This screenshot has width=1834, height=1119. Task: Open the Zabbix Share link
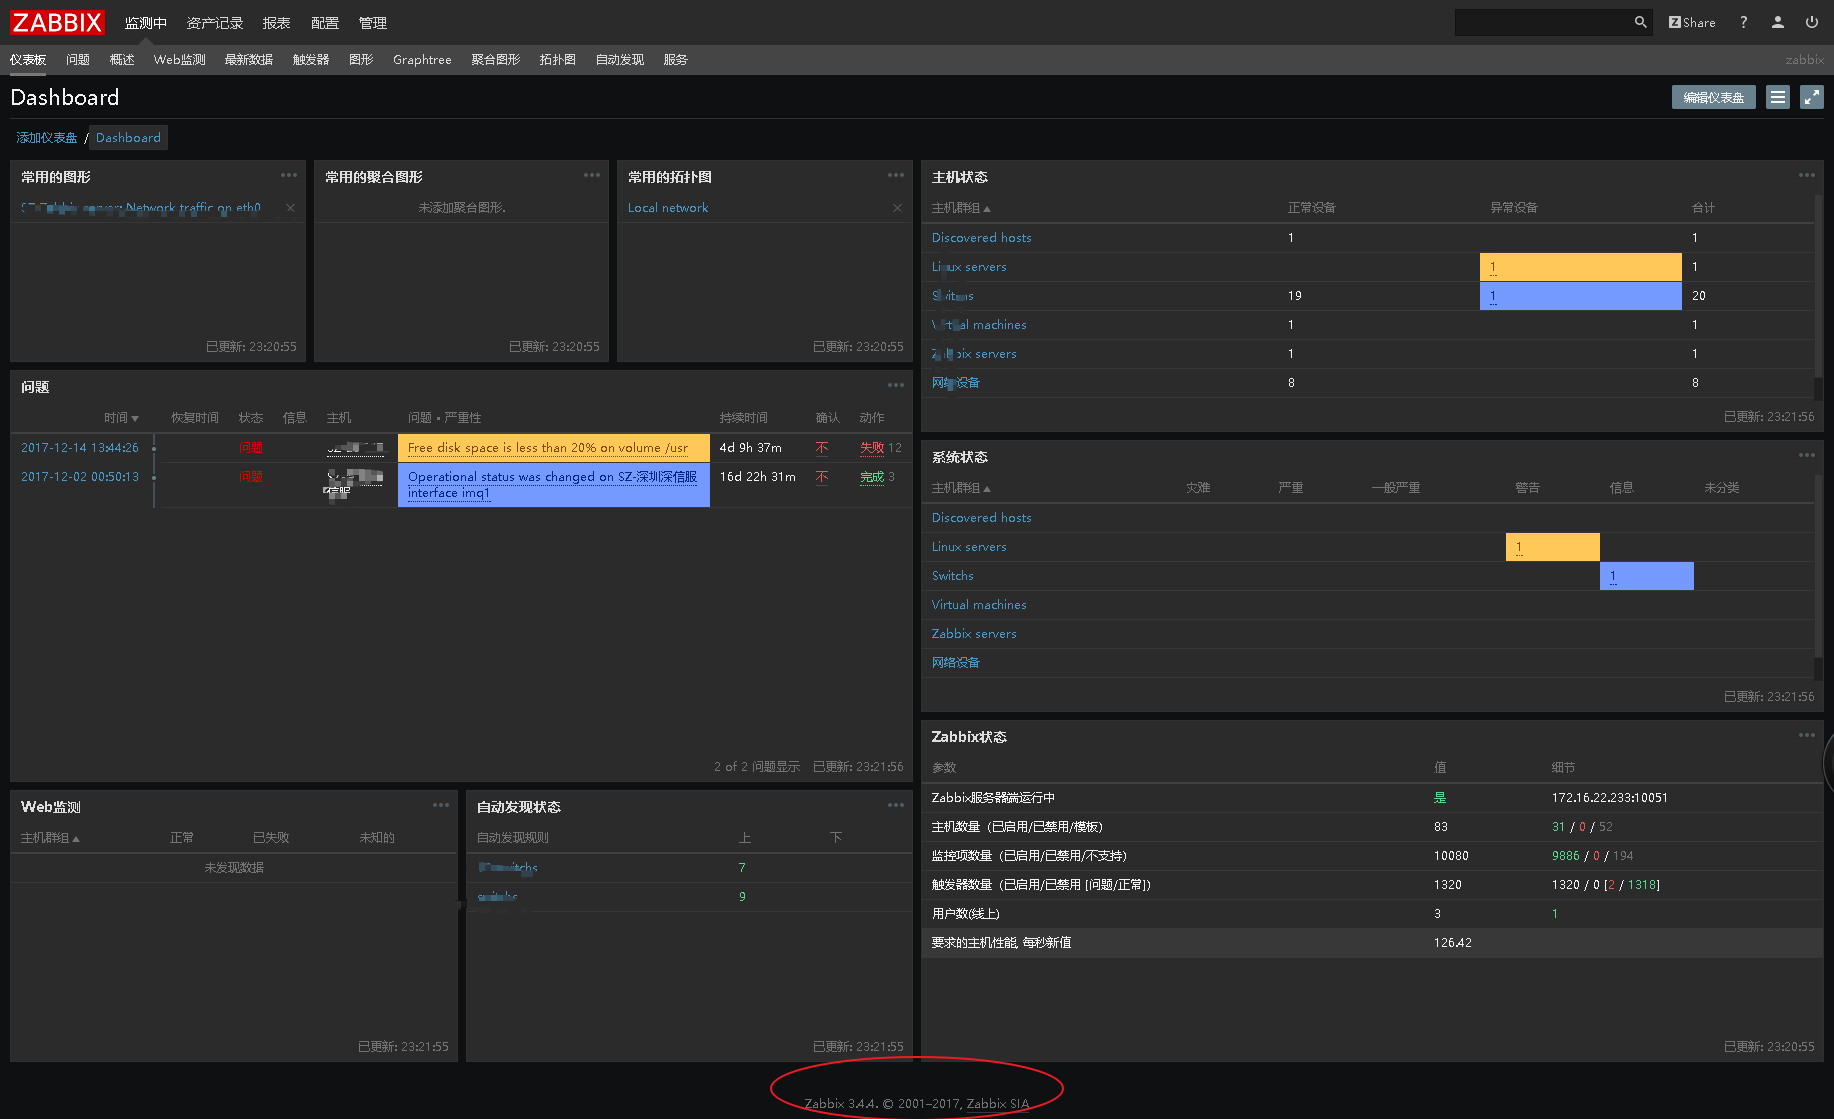1692,22
